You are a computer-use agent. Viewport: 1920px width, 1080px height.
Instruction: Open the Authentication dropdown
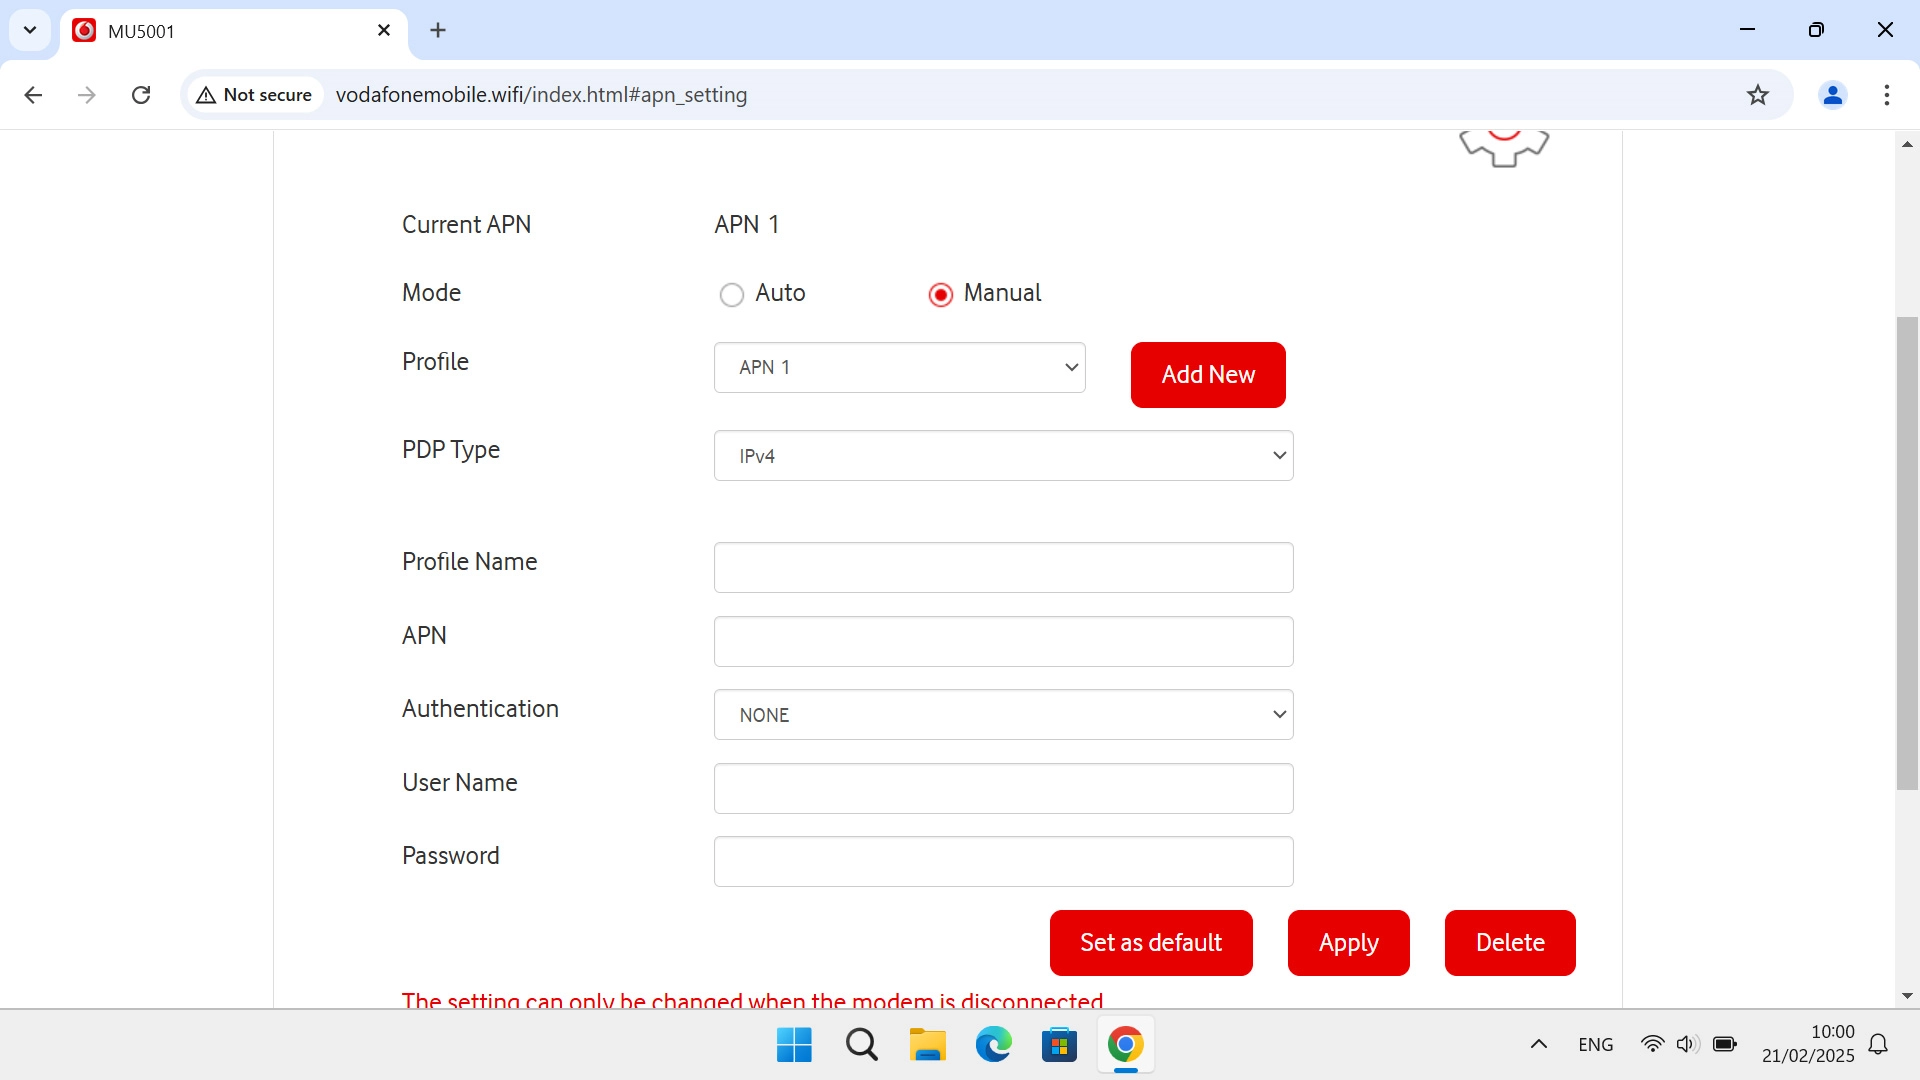click(1003, 714)
